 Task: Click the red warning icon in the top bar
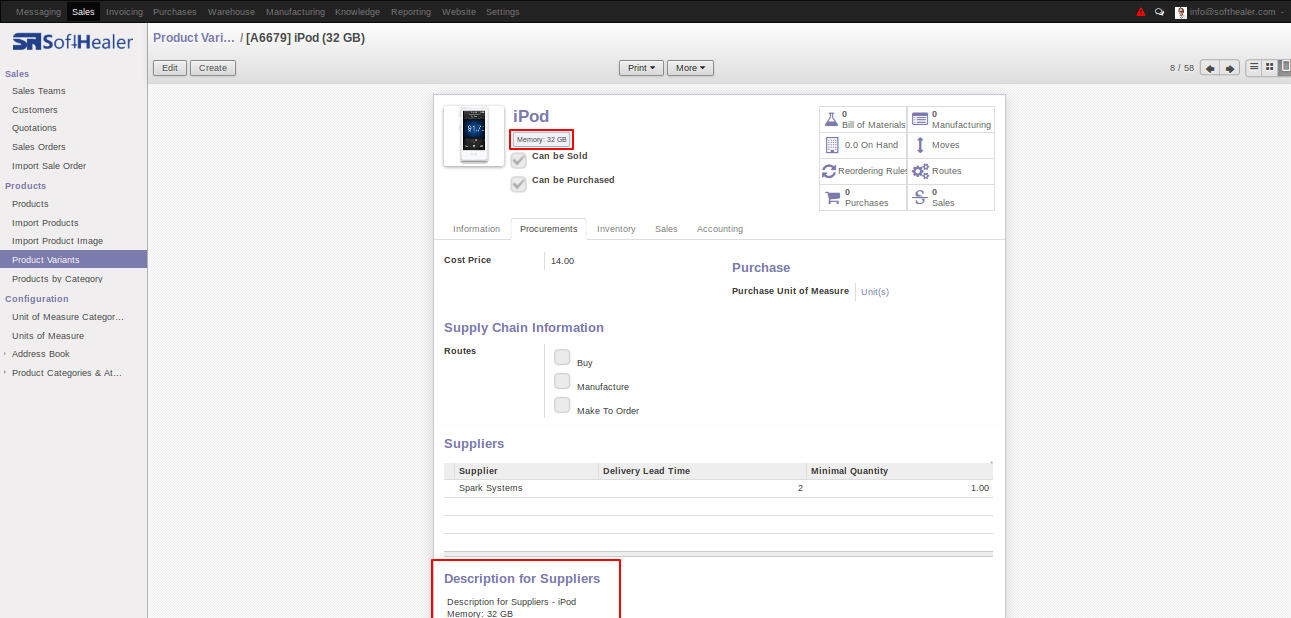click(1141, 12)
